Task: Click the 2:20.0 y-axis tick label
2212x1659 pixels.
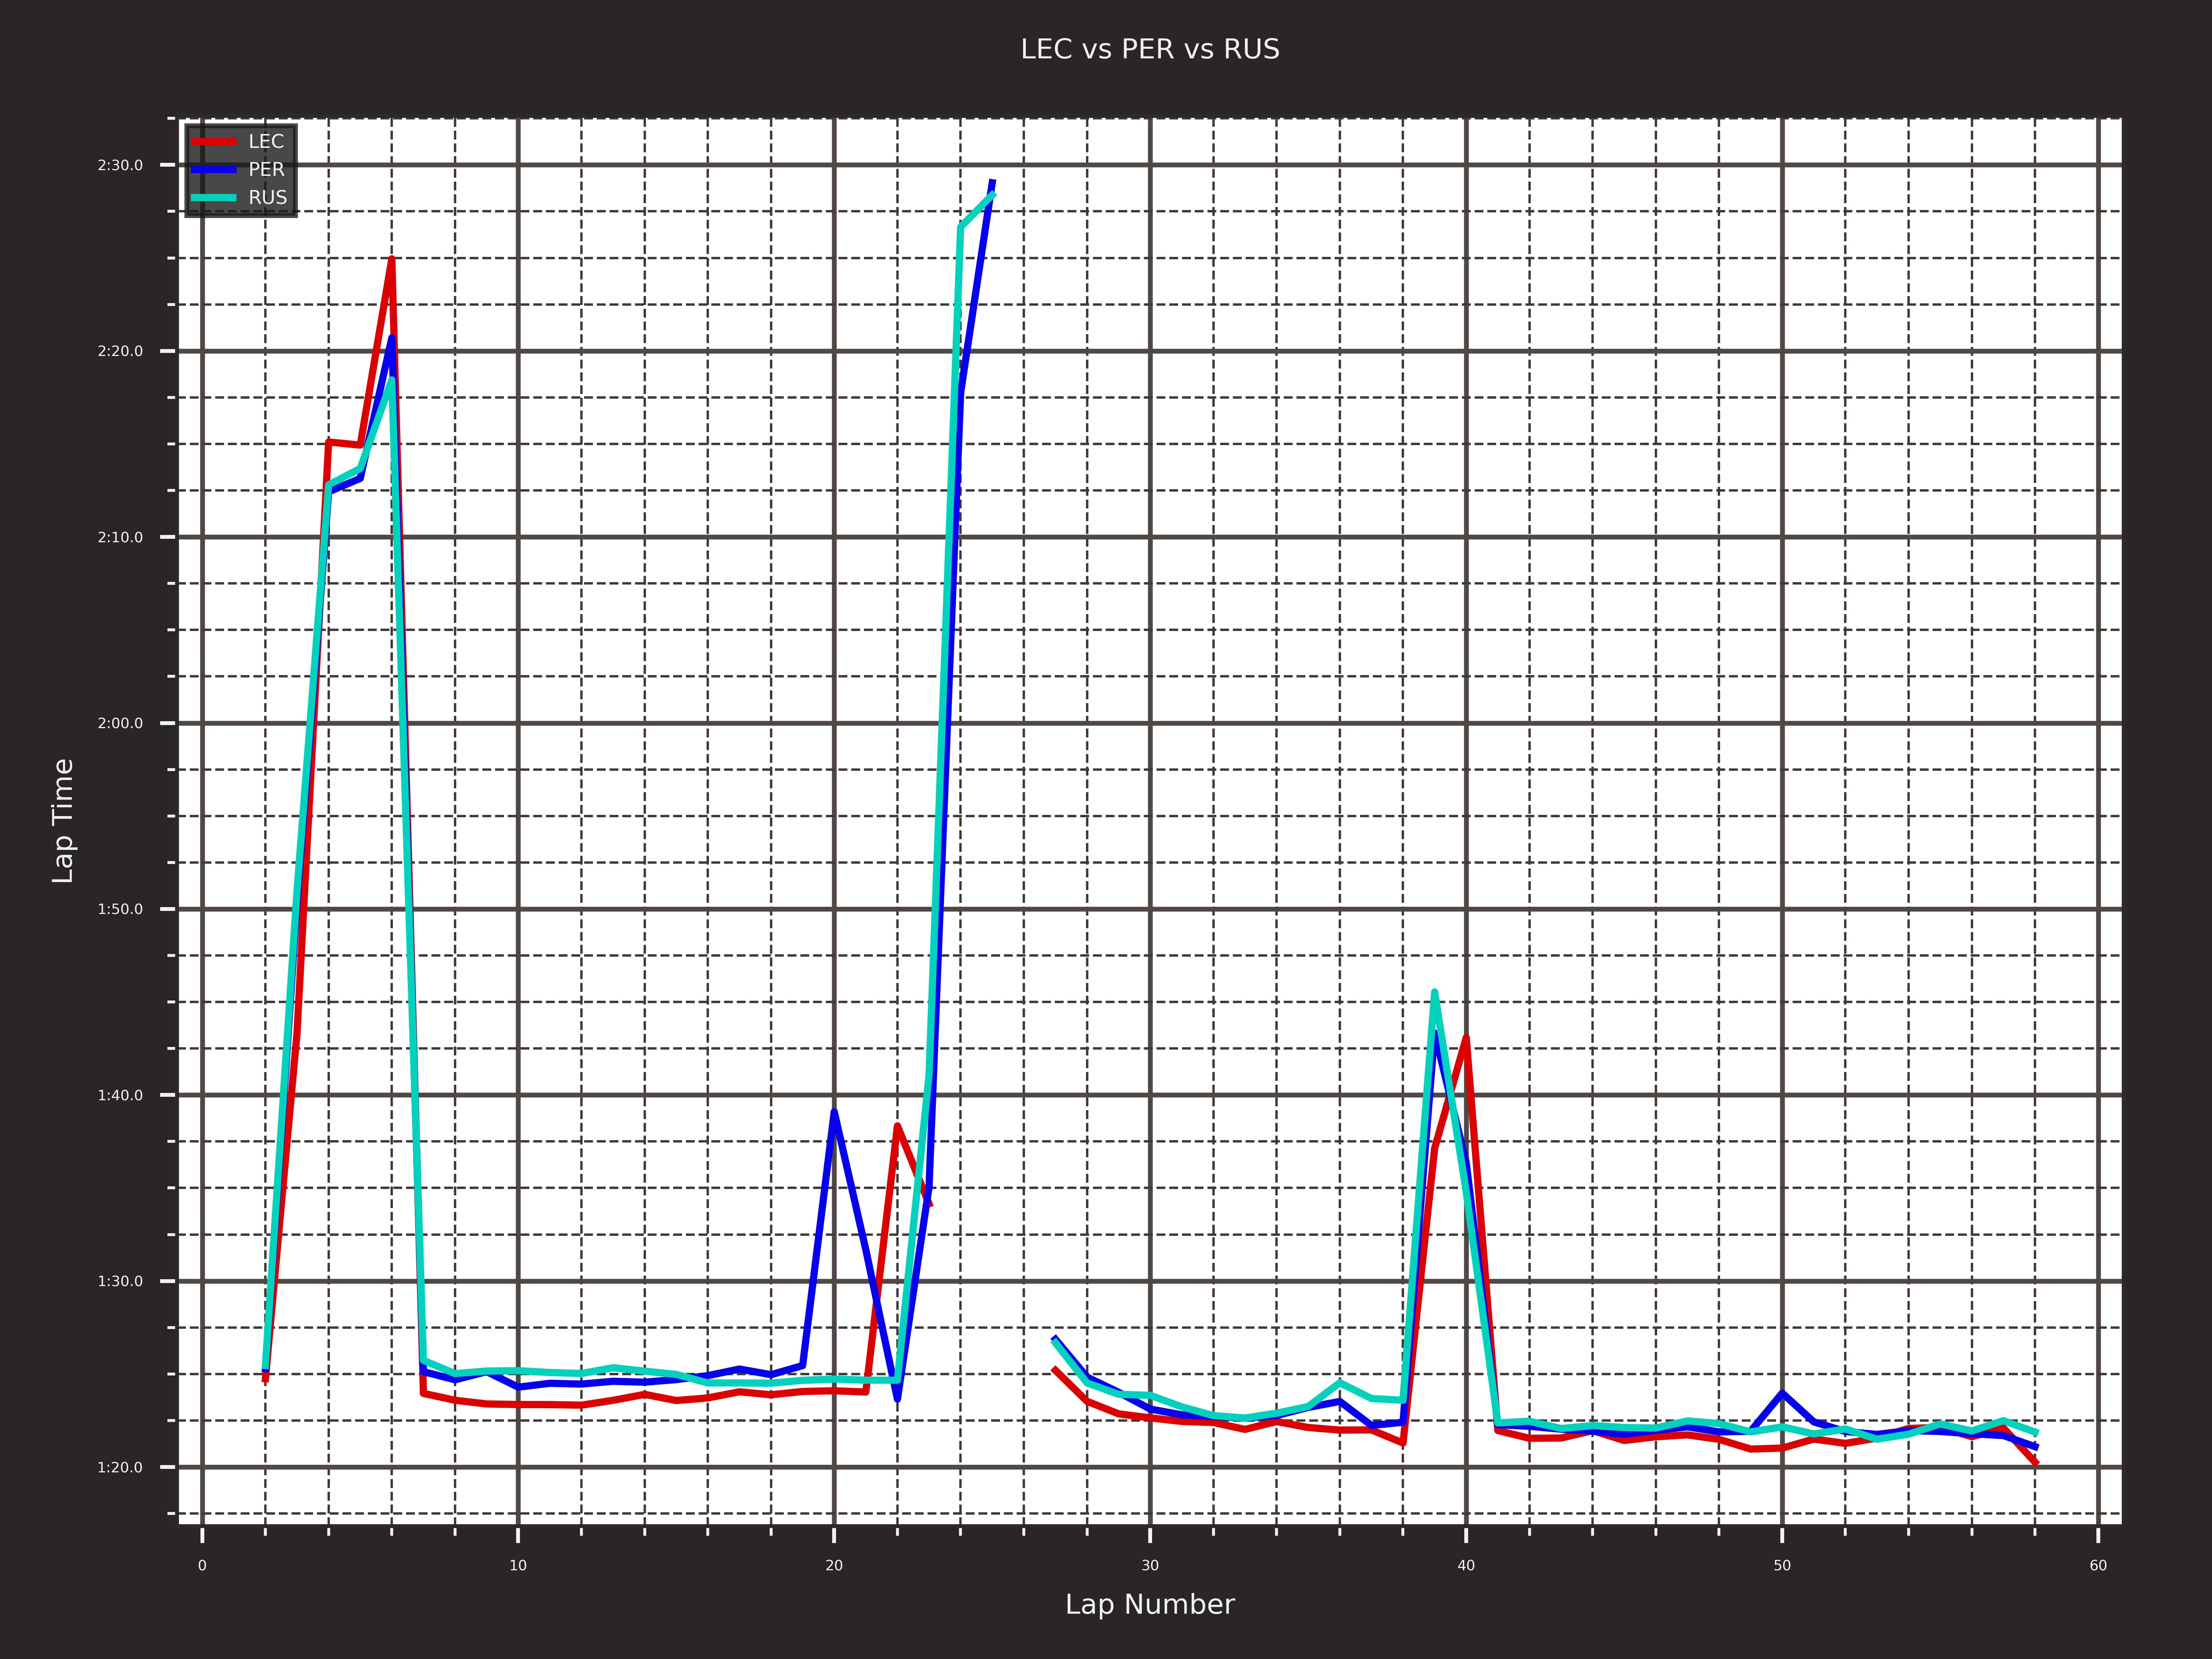Action: coord(120,351)
